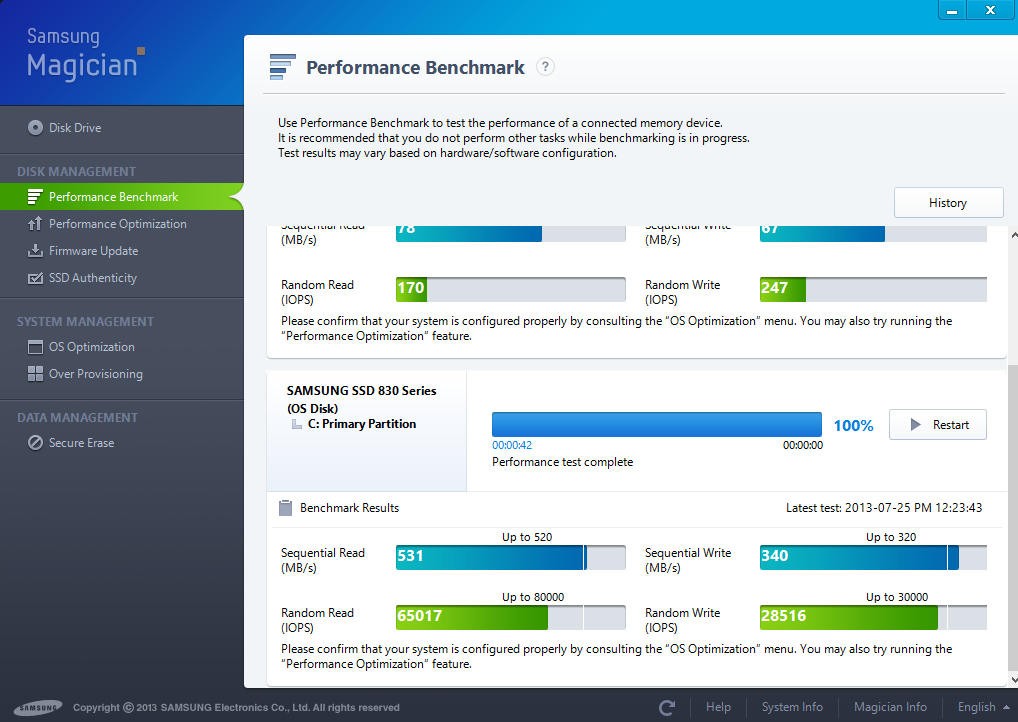The height and width of the screenshot is (722, 1018).
Task: Click the Up to 30000 label
Action: pyautogui.click(x=897, y=597)
